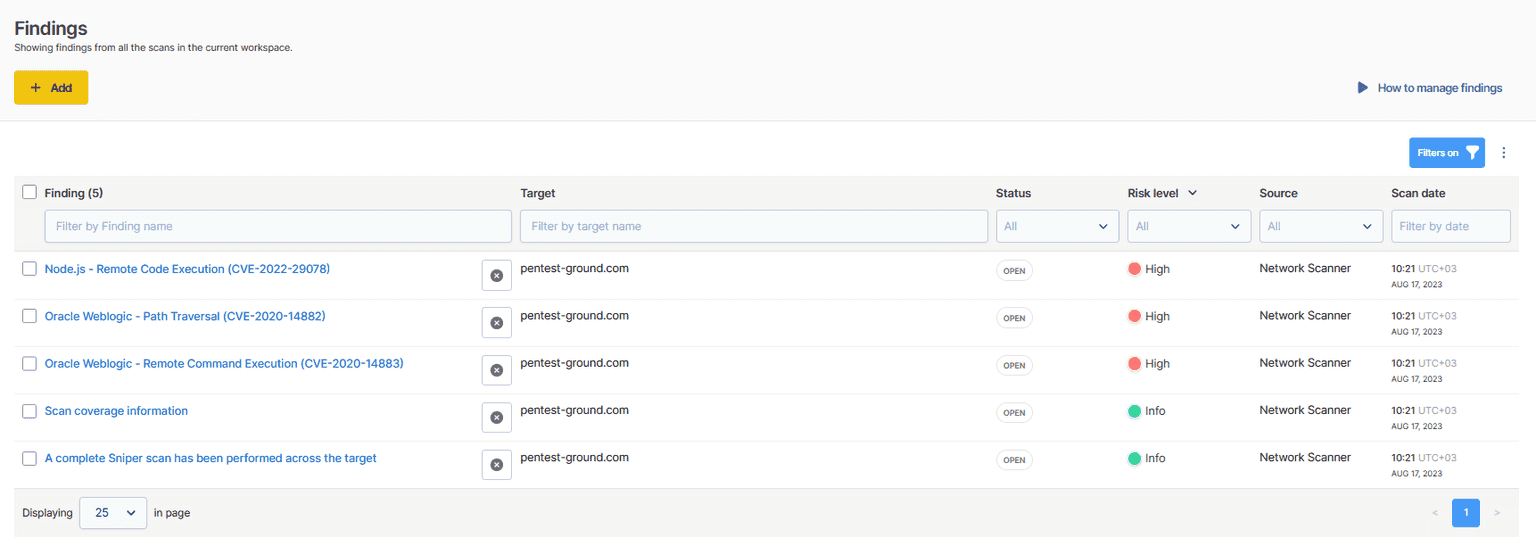Open the three-dot options menu
This screenshot has height=547, width=1536.
[1503, 153]
